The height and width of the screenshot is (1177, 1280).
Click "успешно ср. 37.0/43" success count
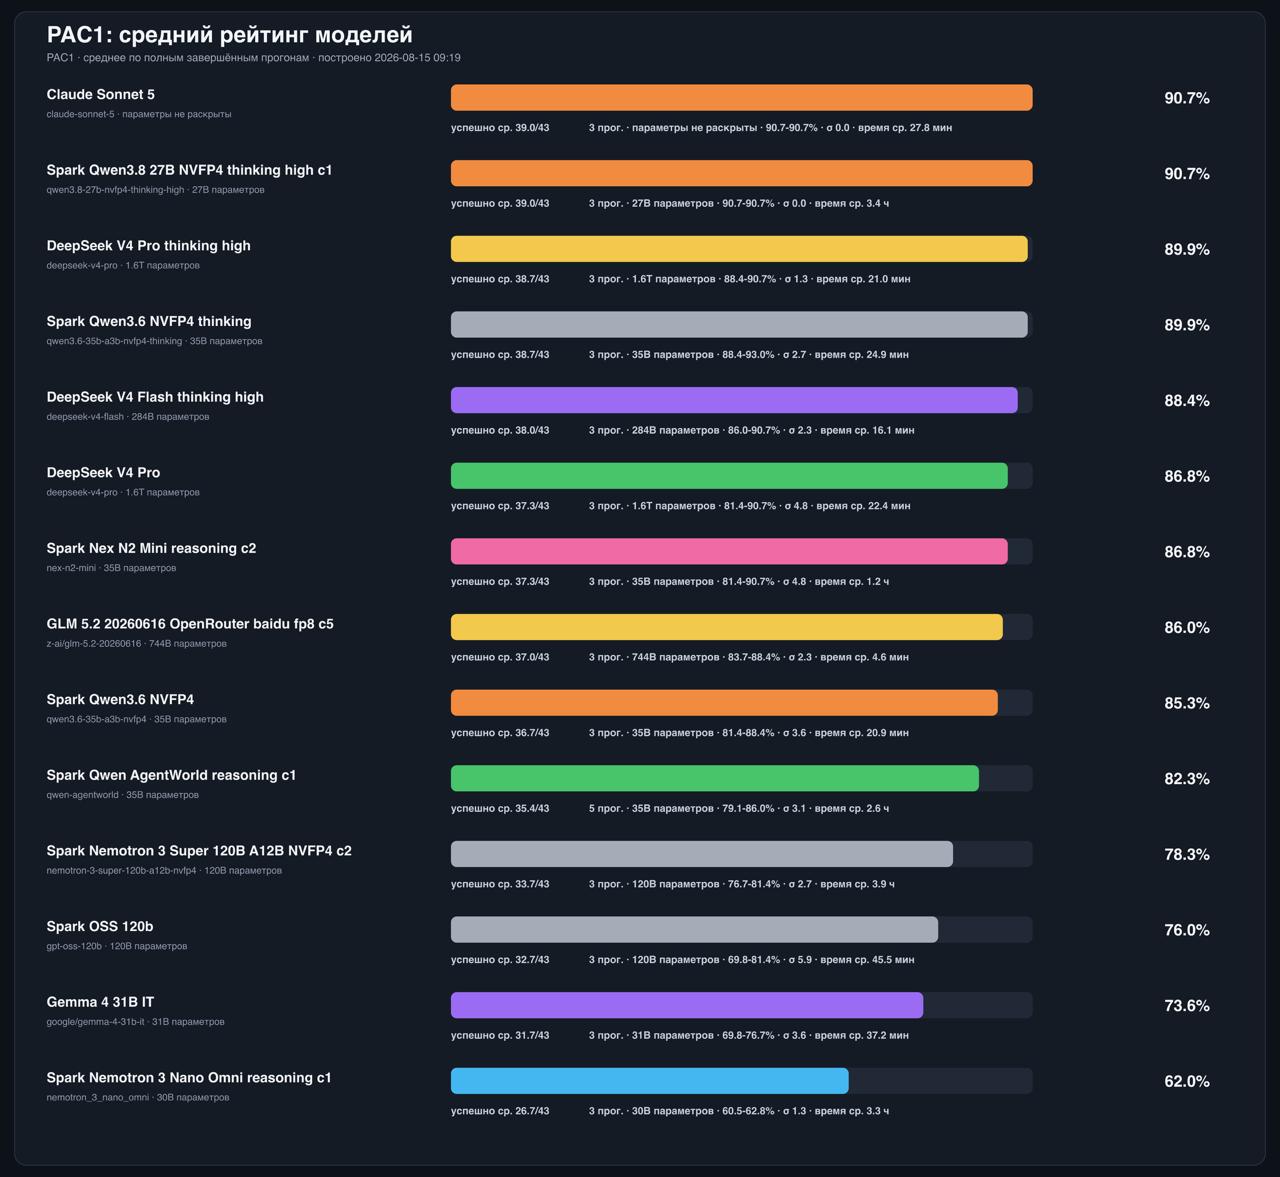click(500, 657)
